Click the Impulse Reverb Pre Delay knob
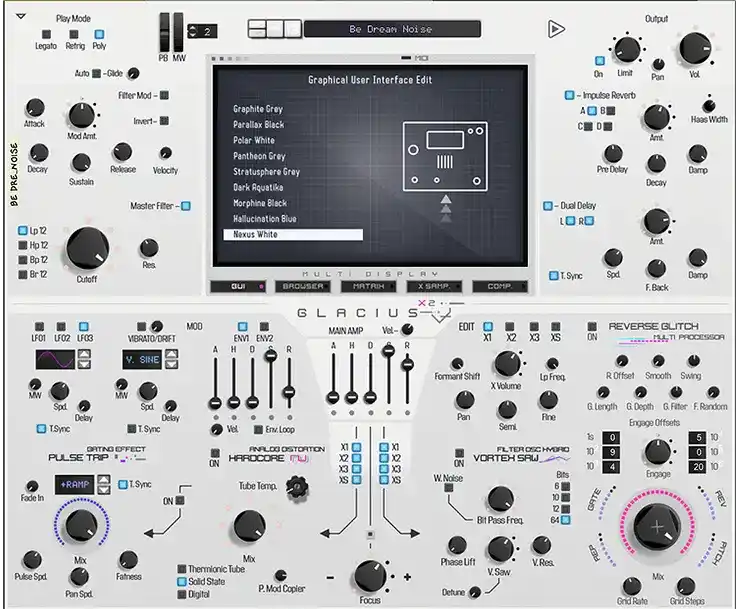This screenshot has width=740, height=609. click(x=613, y=154)
